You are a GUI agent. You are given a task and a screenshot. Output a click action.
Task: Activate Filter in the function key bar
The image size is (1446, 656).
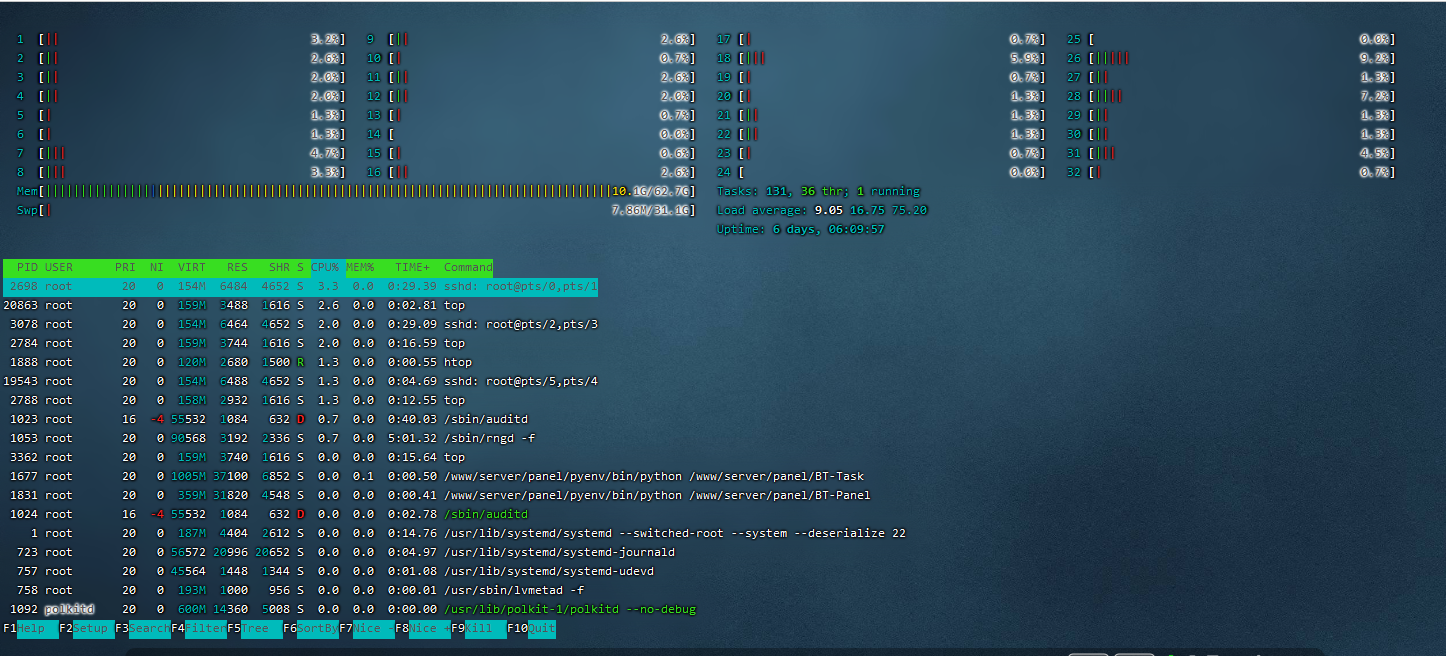point(205,629)
